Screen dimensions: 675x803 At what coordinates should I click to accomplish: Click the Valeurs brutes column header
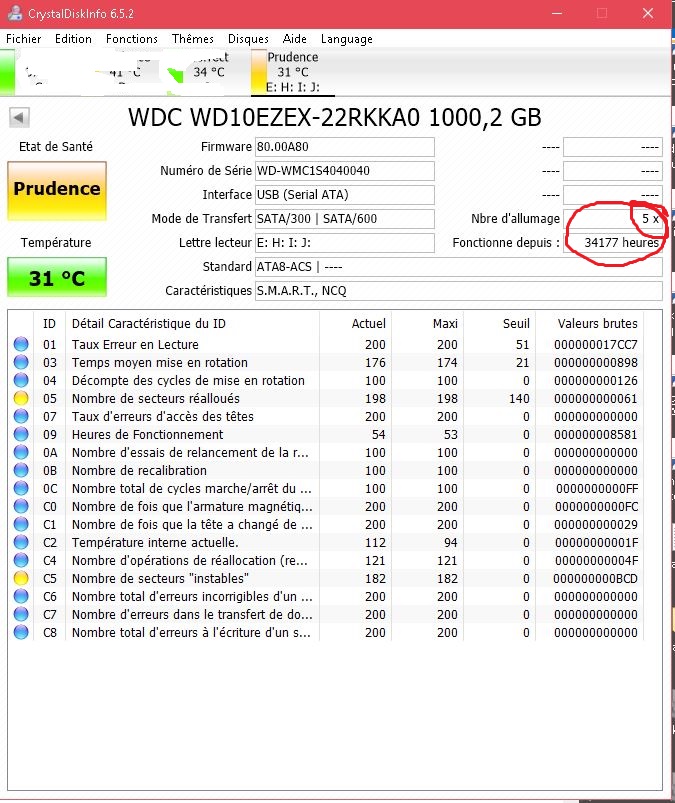589,324
